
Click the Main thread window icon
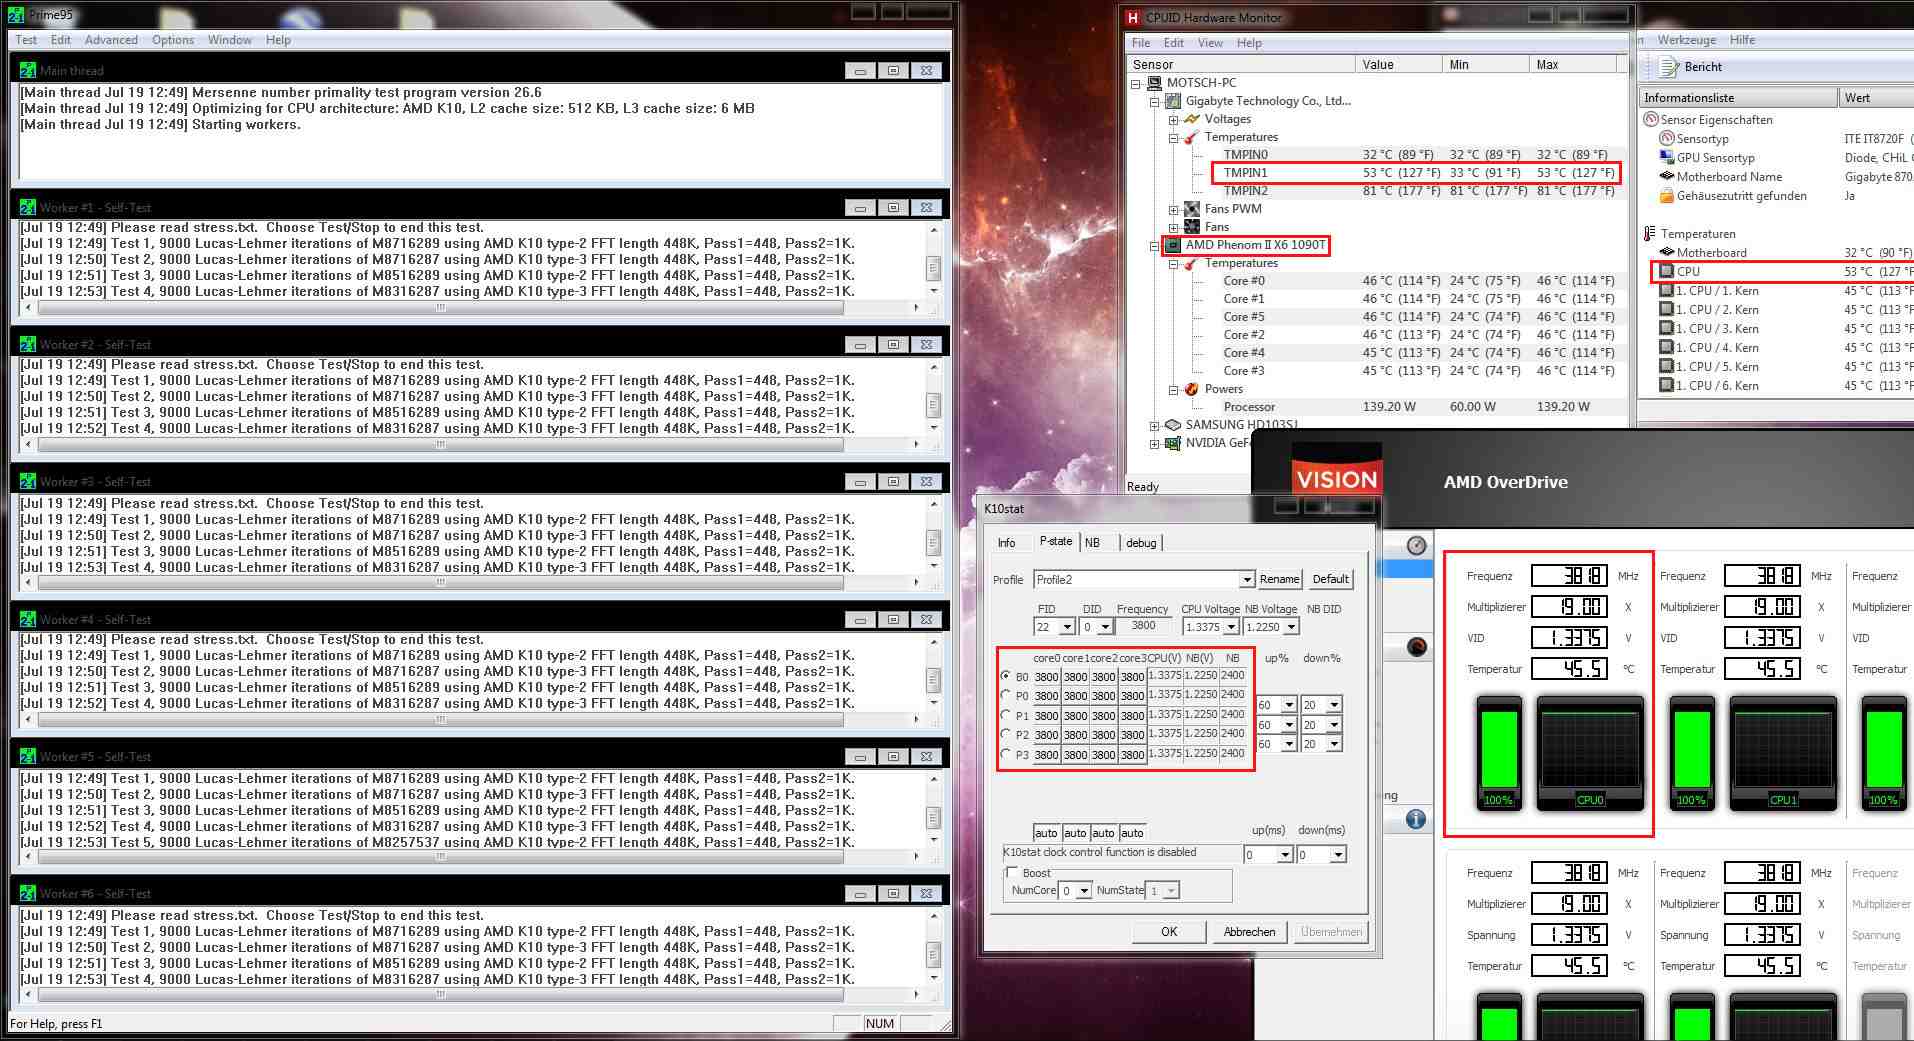[x=28, y=70]
